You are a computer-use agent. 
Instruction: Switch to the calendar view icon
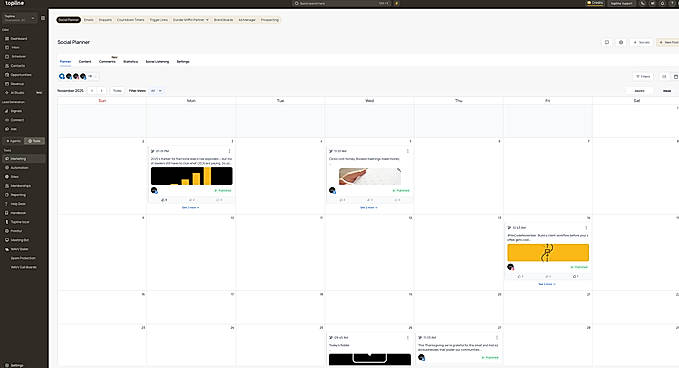pos(676,77)
